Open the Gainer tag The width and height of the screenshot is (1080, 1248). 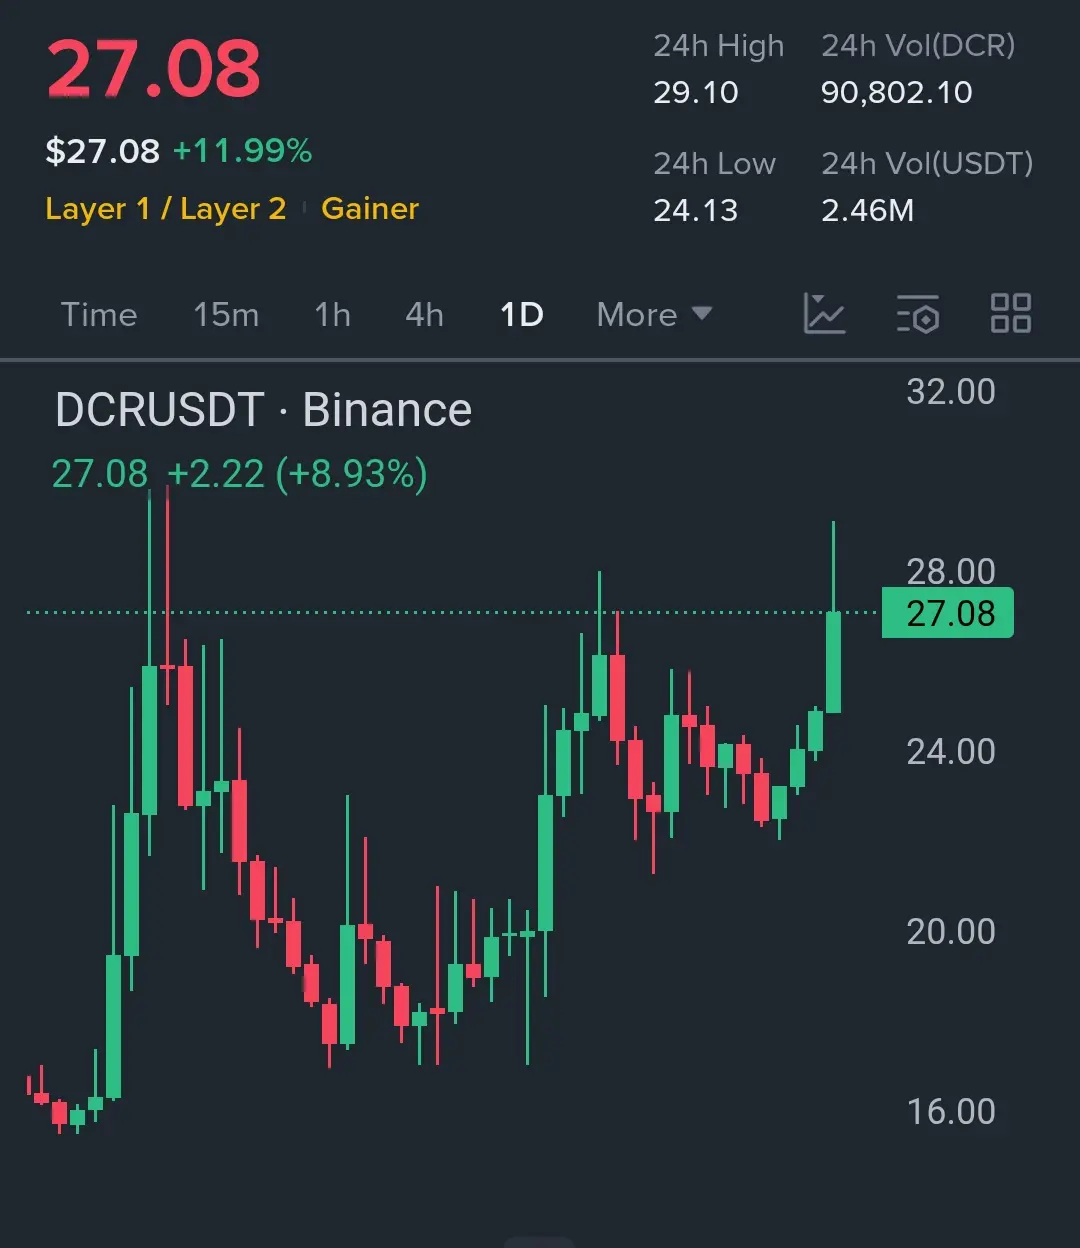pyautogui.click(x=370, y=209)
